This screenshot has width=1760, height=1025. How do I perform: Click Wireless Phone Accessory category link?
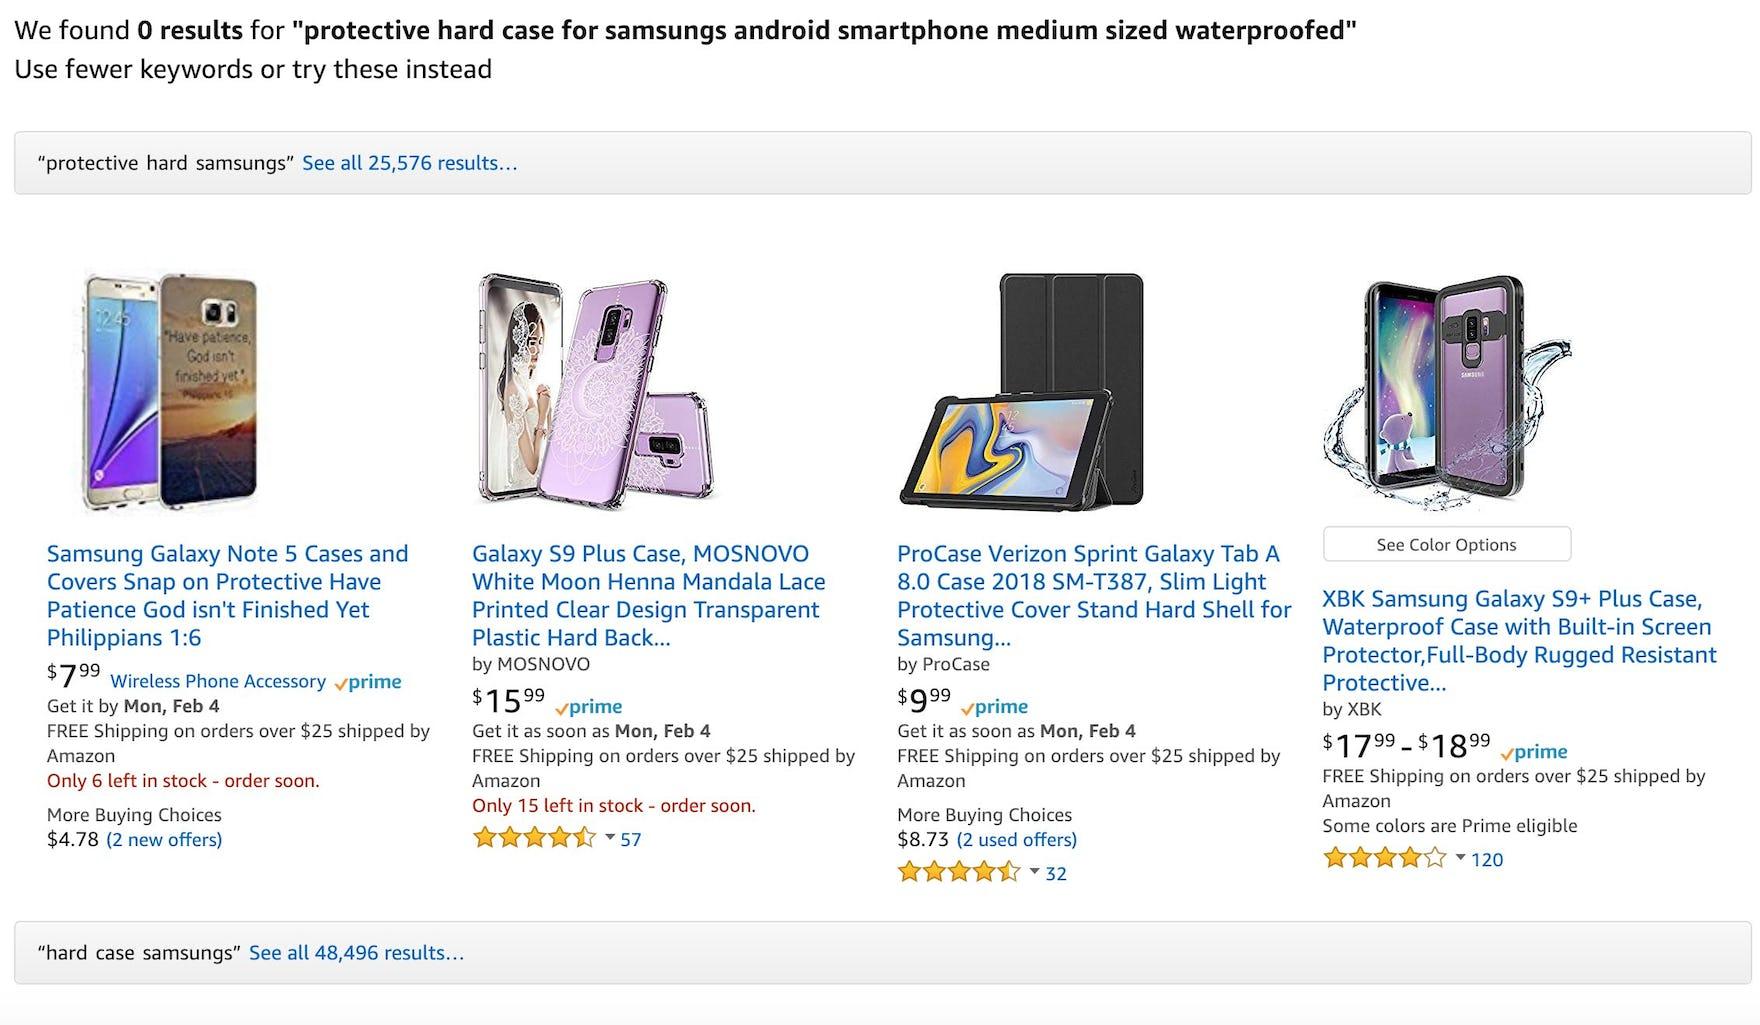[x=218, y=681]
